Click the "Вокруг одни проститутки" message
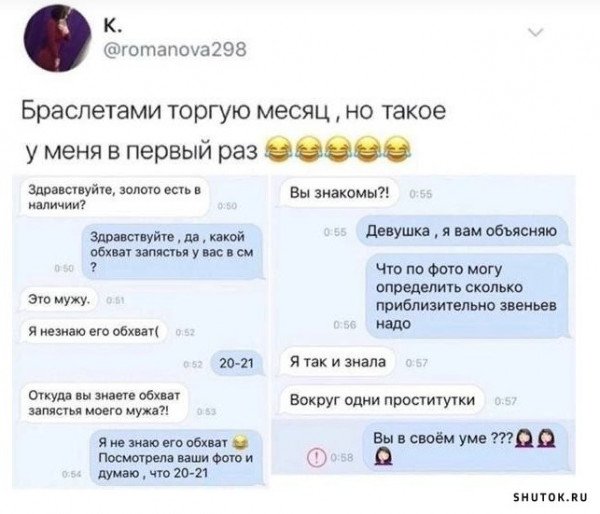Image resolution: width=600 pixels, height=514 pixels. (x=382, y=400)
